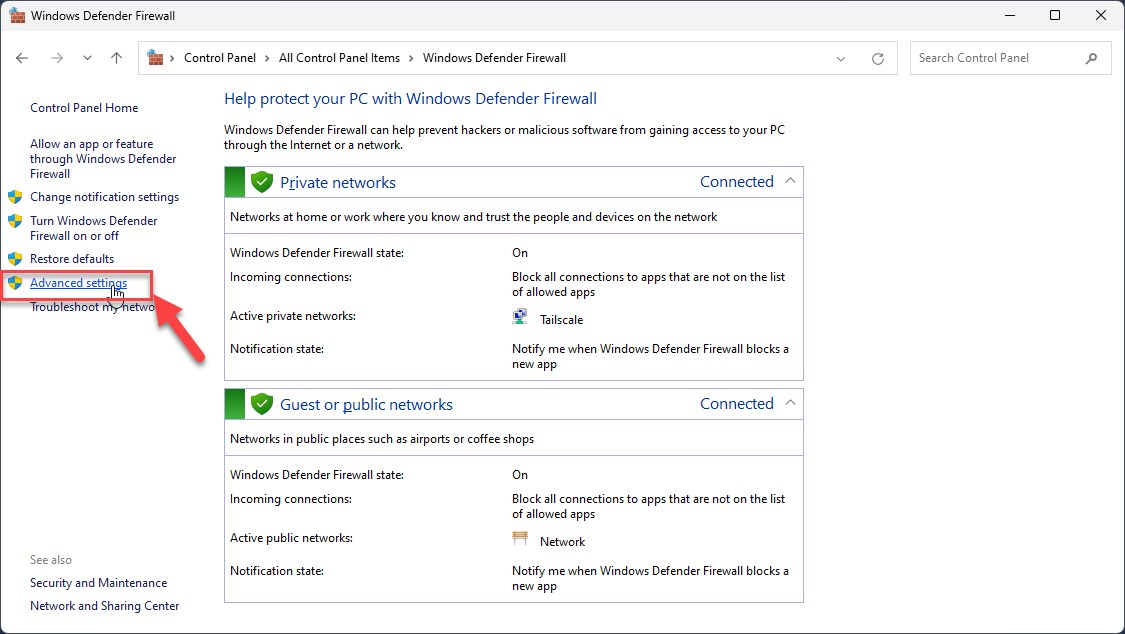Click Connected status of Private networks

coord(737,182)
